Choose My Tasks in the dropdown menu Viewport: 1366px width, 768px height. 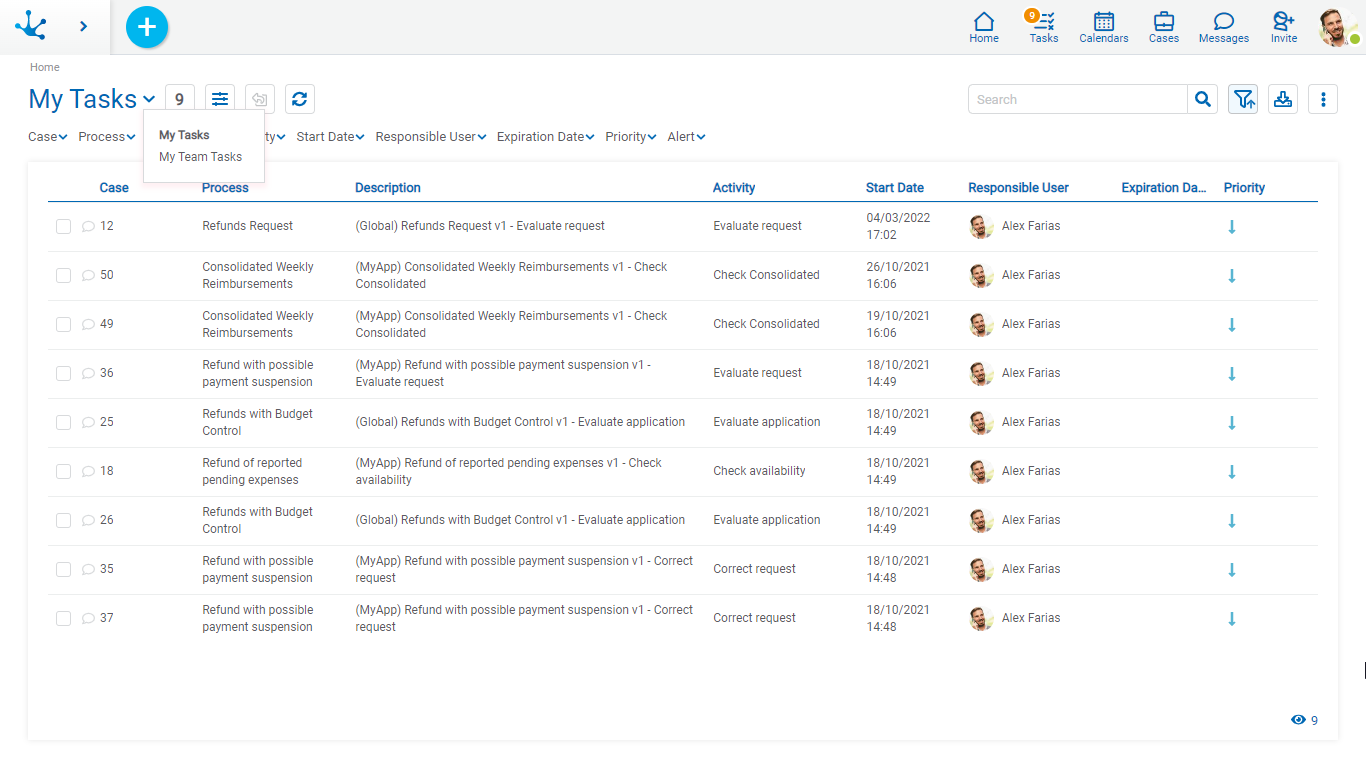point(184,135)
